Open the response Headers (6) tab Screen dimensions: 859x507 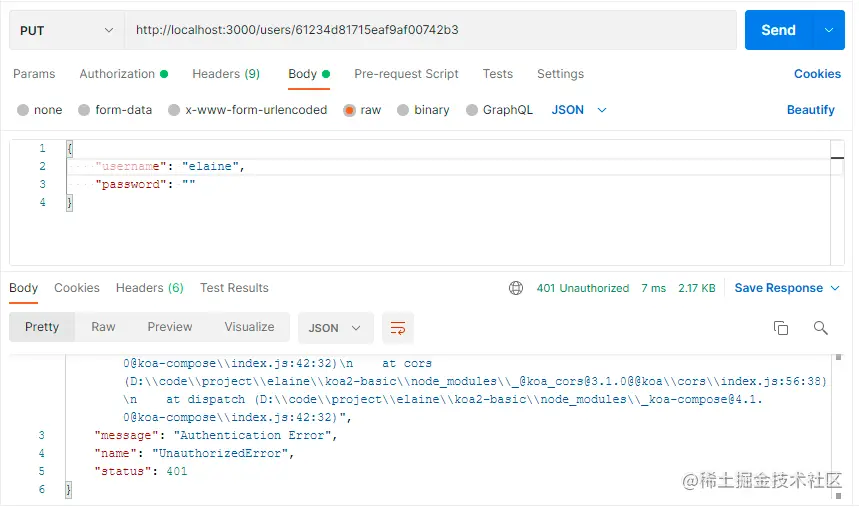pos(150,288)
